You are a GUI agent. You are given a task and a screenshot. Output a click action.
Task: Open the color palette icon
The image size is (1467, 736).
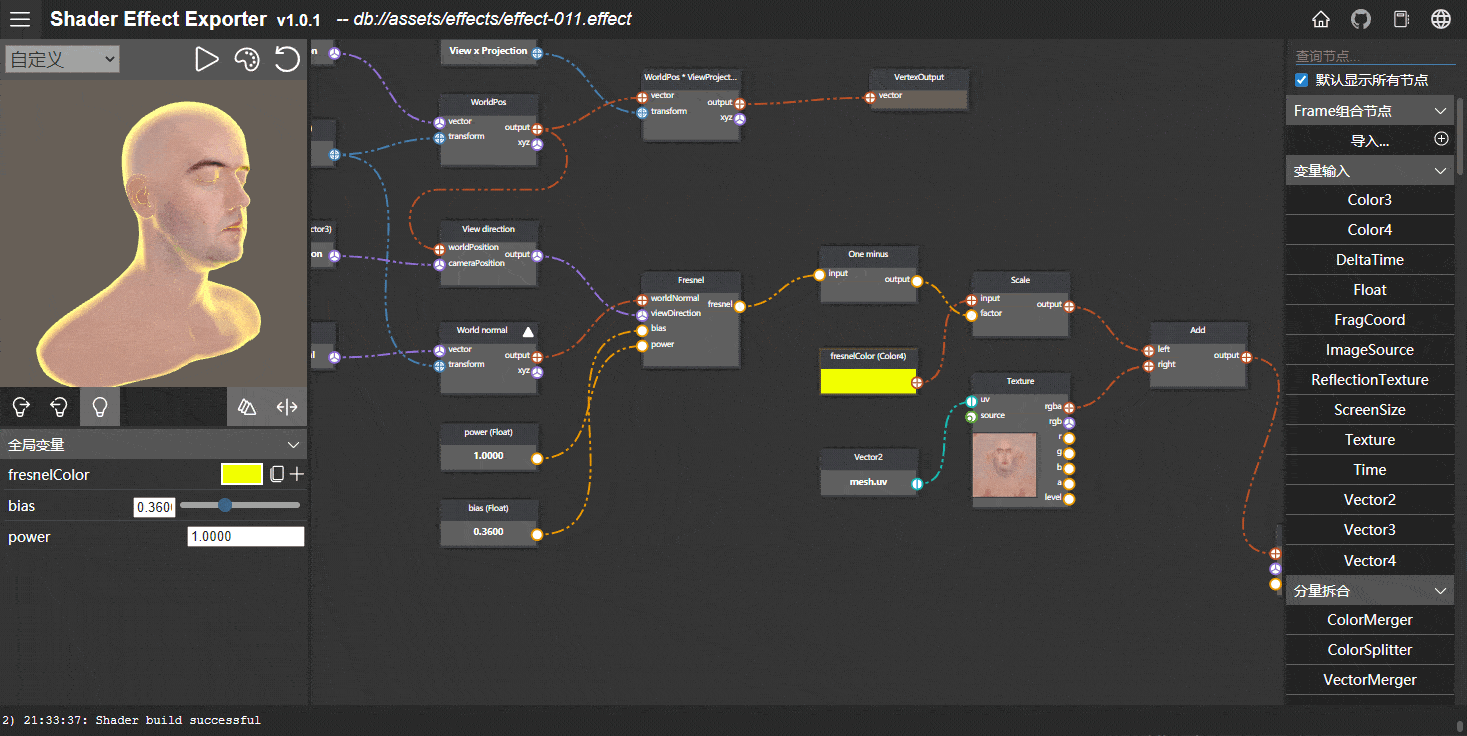point(246,59)
